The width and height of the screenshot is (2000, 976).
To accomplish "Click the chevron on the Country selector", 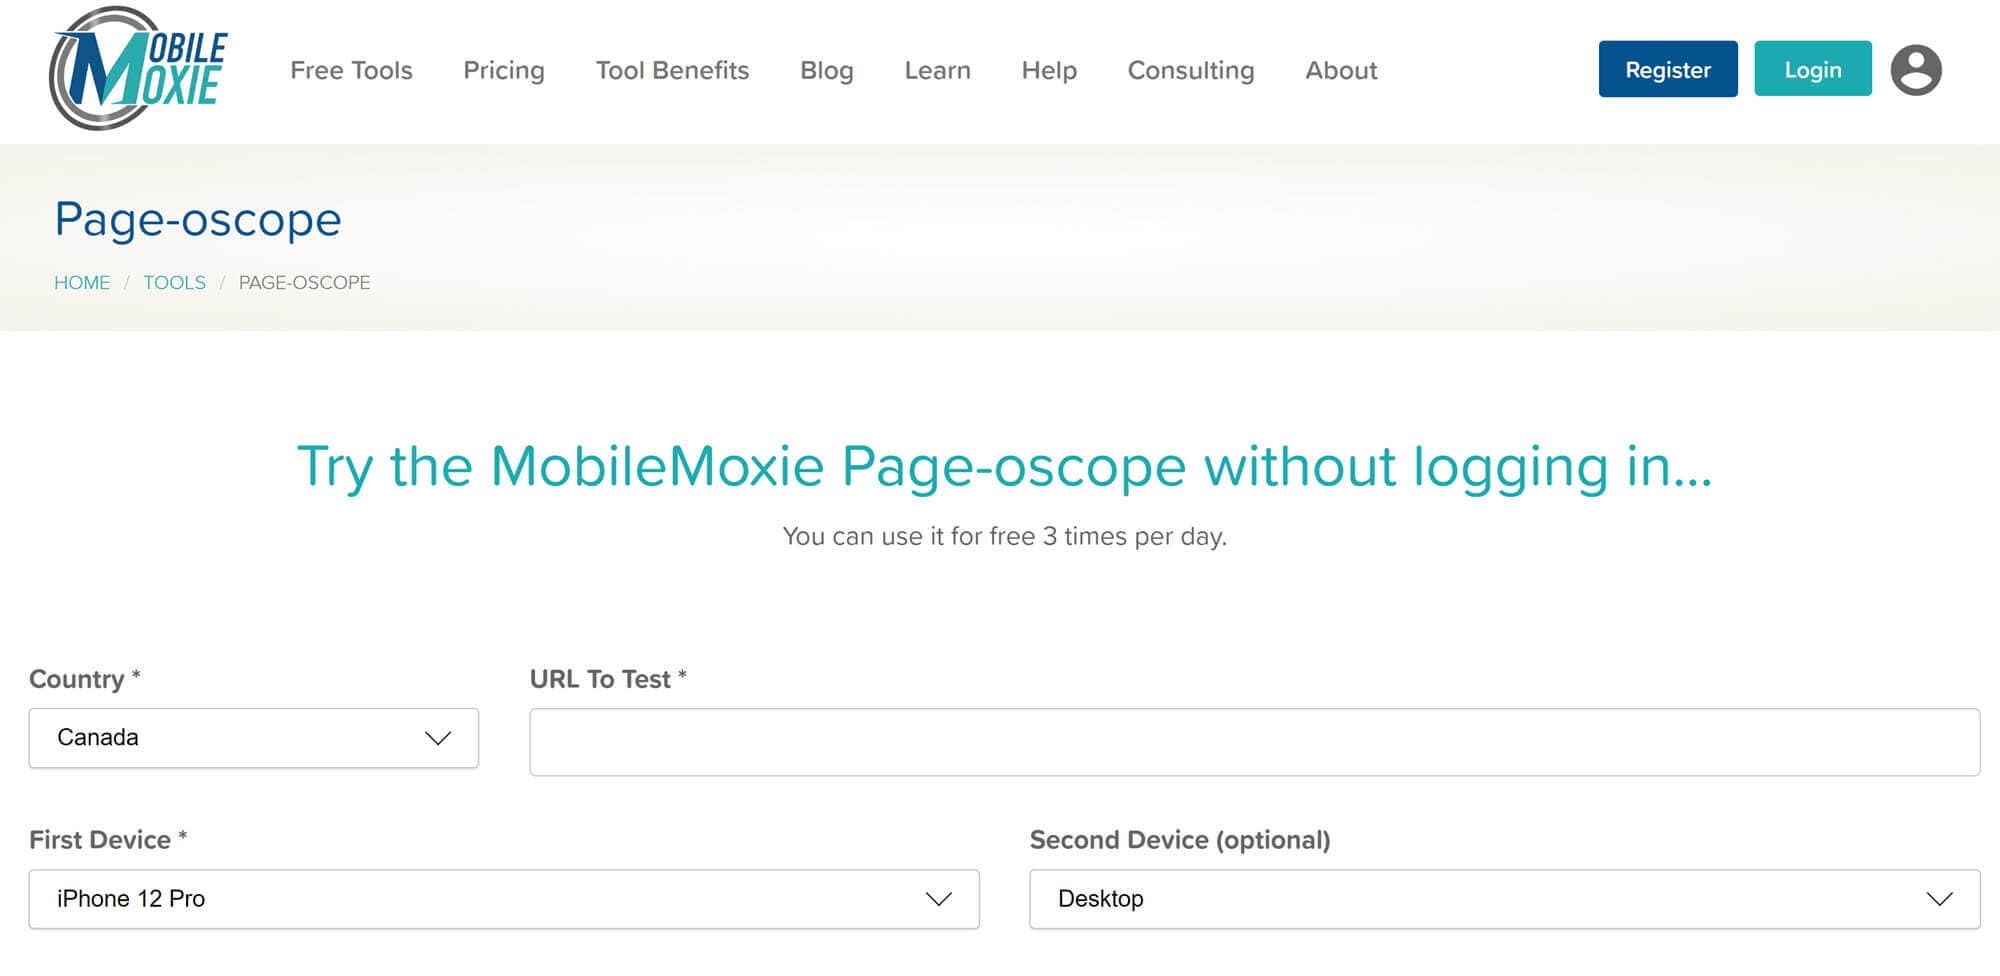I will point(437,738).
